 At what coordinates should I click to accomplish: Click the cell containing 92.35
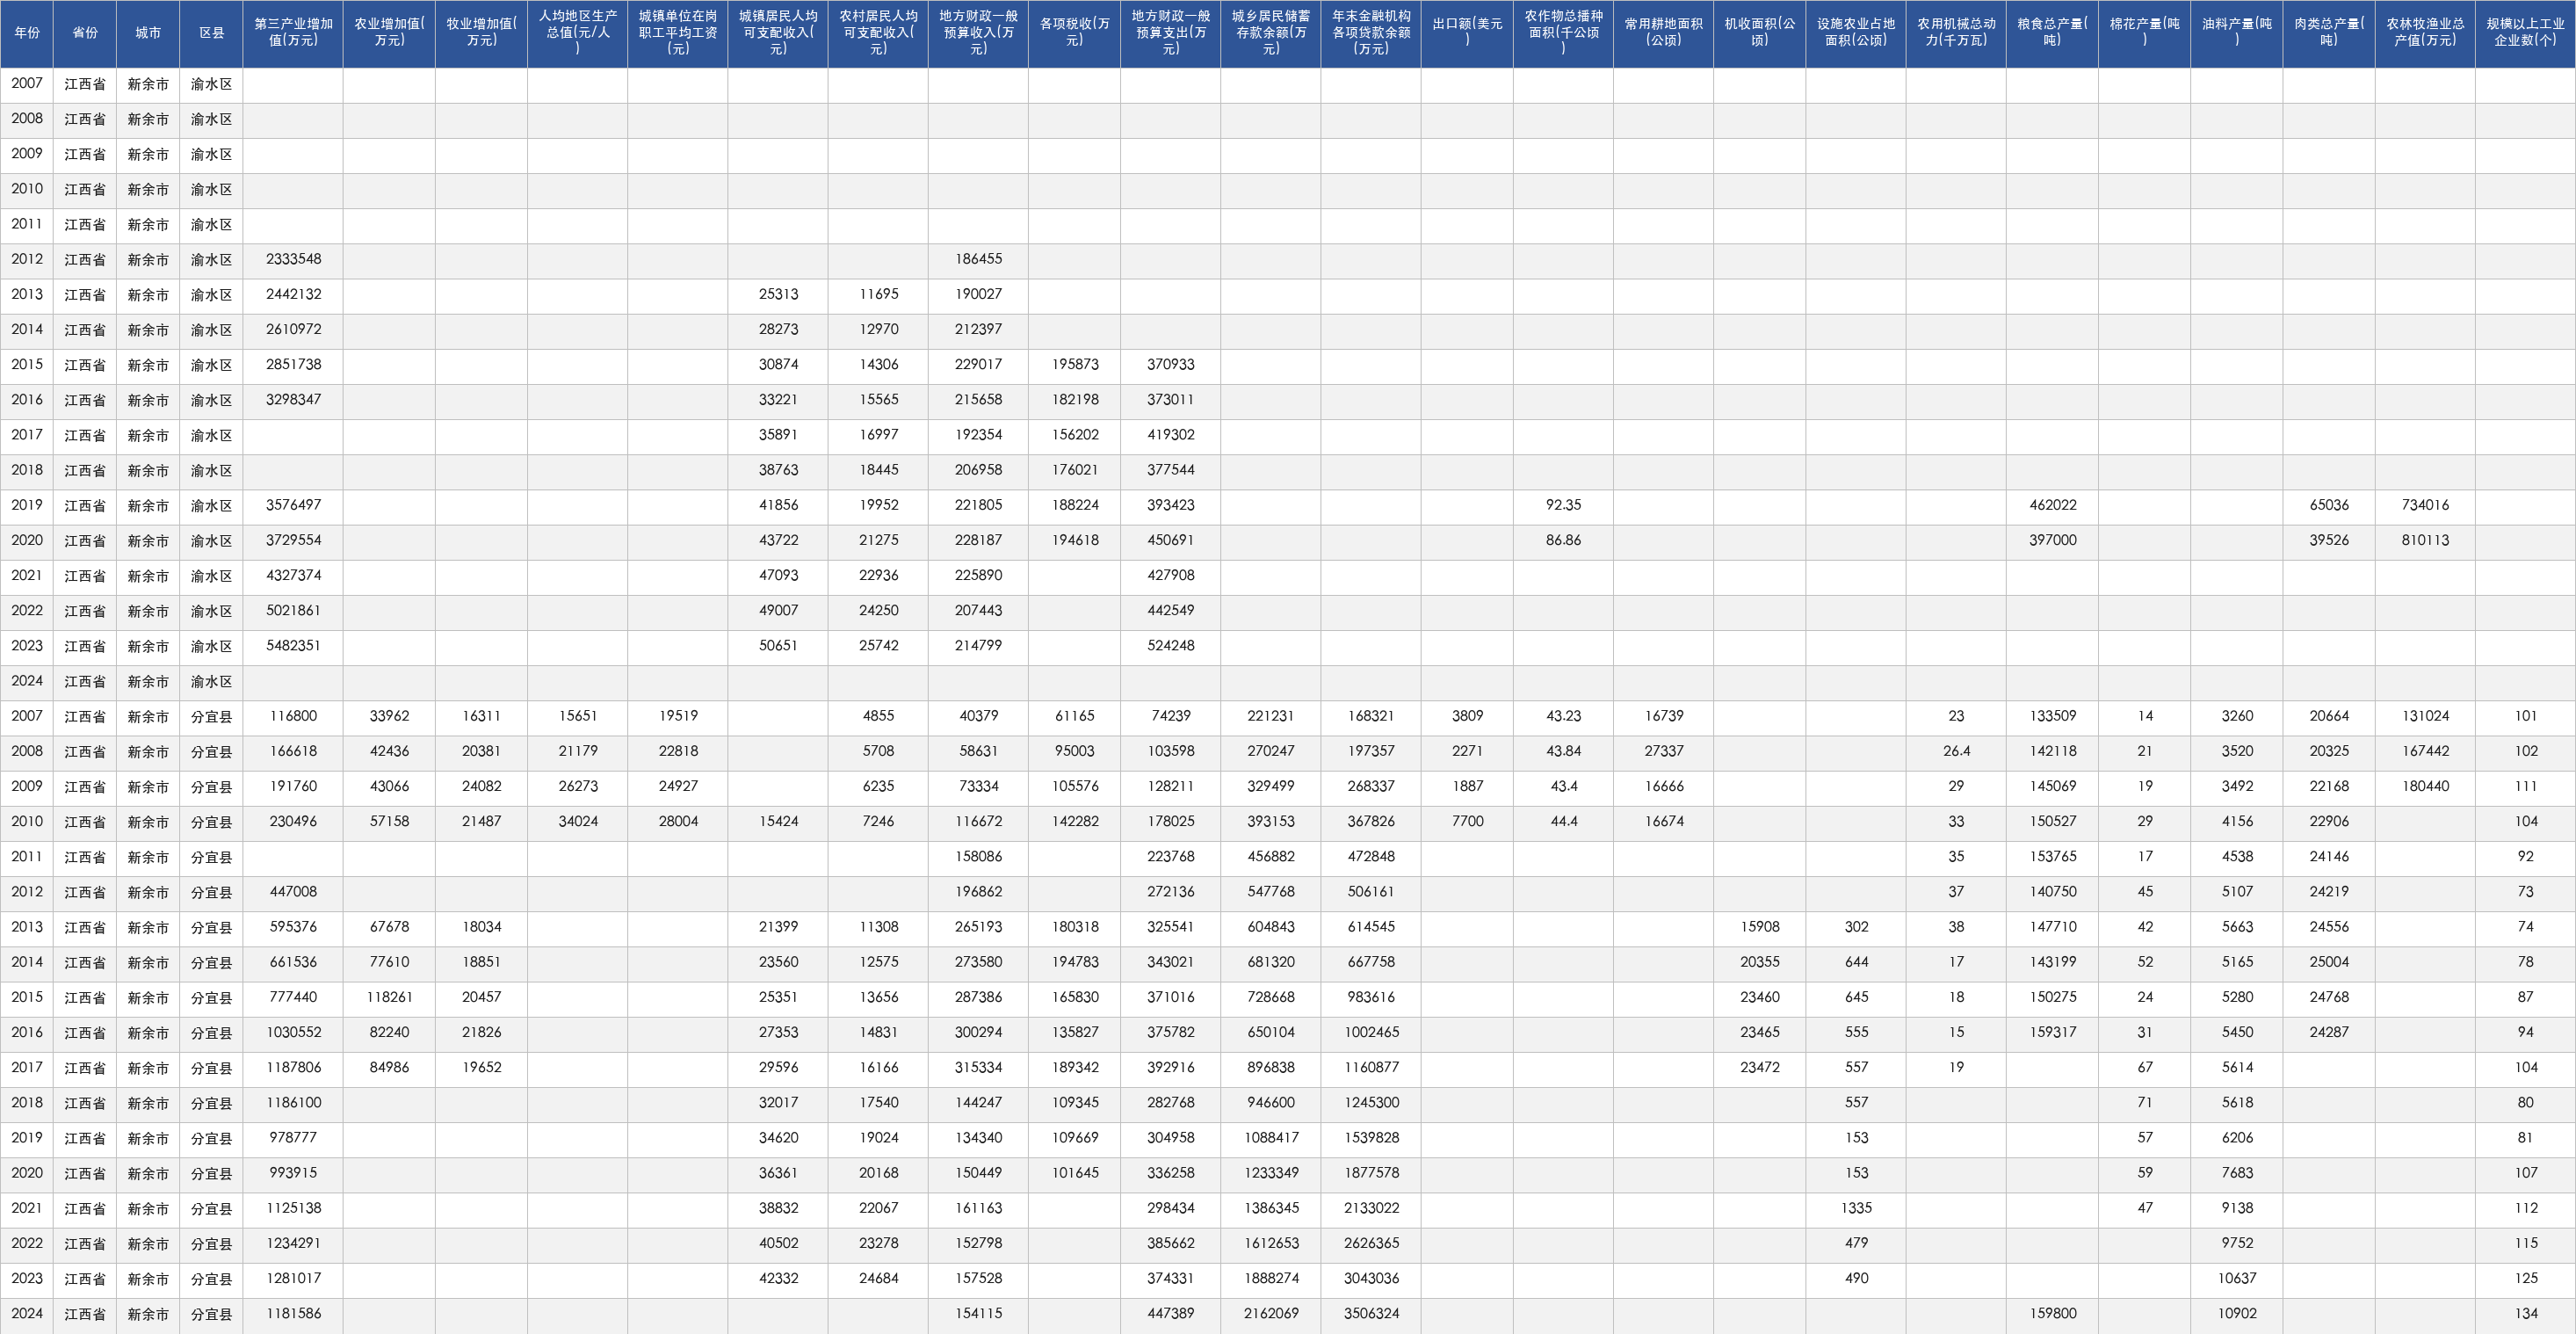click(x=1563, y=506)
